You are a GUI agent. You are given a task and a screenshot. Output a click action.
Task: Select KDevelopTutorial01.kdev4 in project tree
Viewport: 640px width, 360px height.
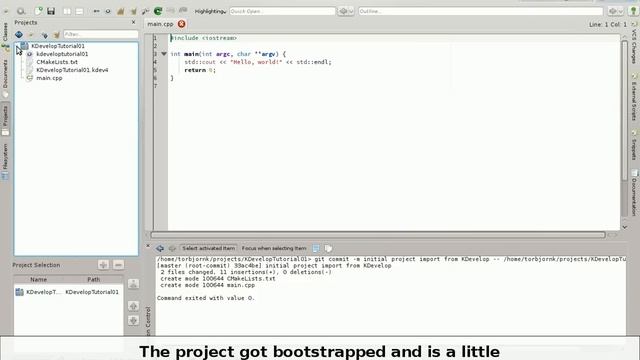pyautogui.click(x=72, y=70)
